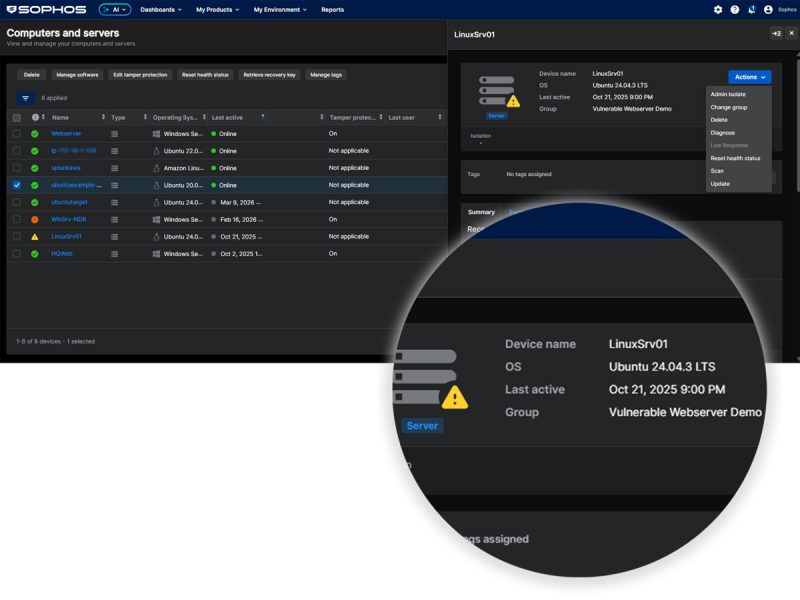The image size is (800, 600).
Task: Choose Reset health status in Actions menu
Action: [x=735, y=158]
